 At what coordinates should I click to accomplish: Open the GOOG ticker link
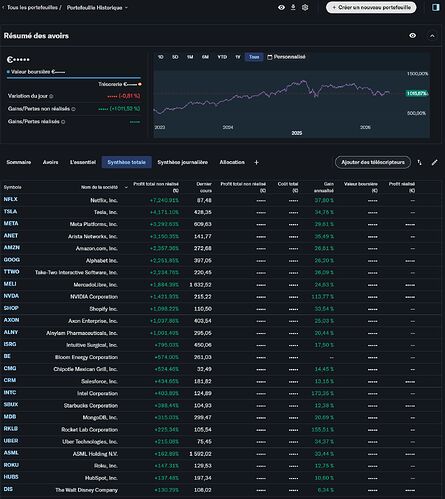coord(12,260)
